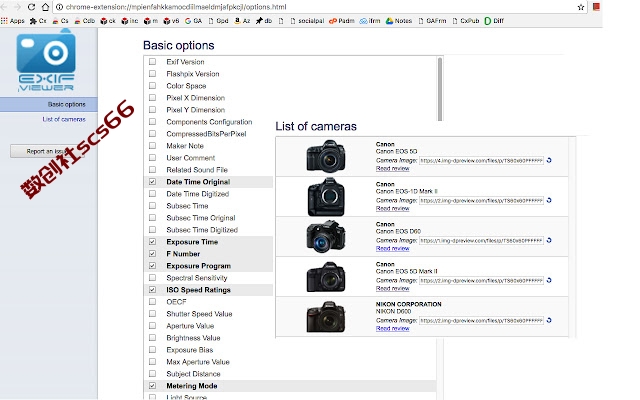640x400 pixels.
Task: Open the GA Google bookmark
Action: [x=193, y=21]
